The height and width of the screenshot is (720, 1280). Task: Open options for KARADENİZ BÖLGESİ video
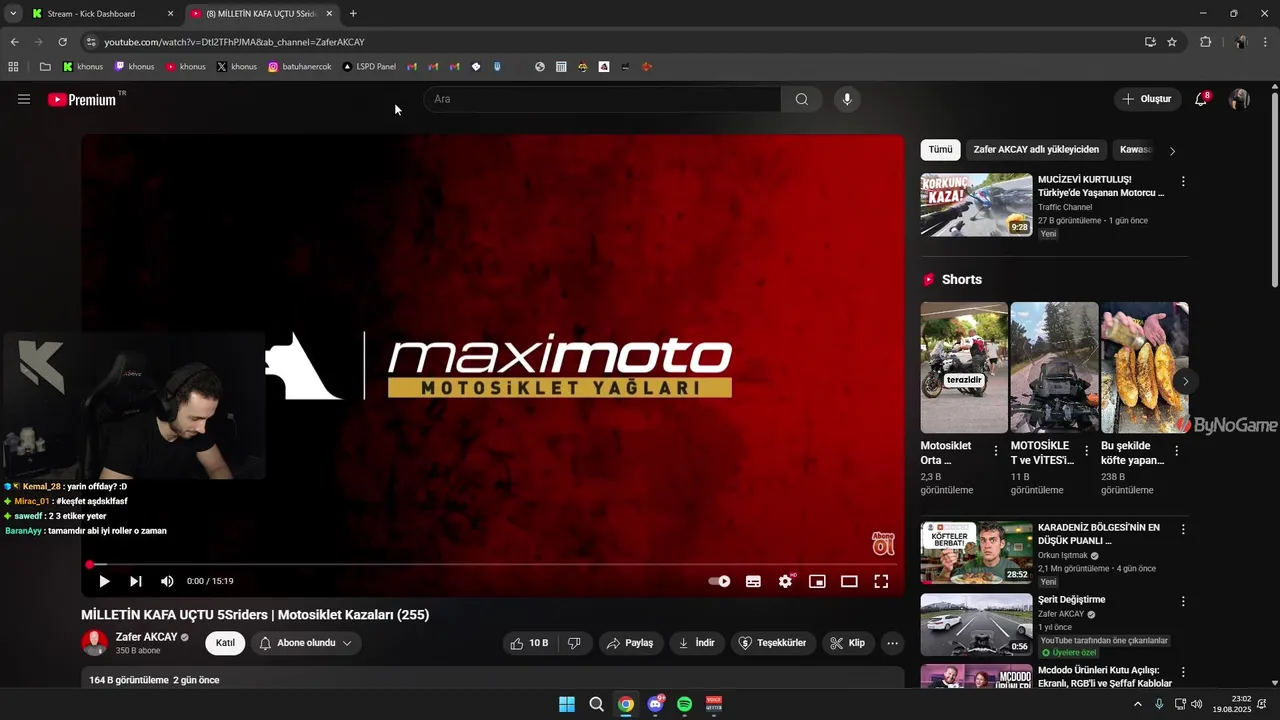pyautogui.click(x=1183, y=530)
